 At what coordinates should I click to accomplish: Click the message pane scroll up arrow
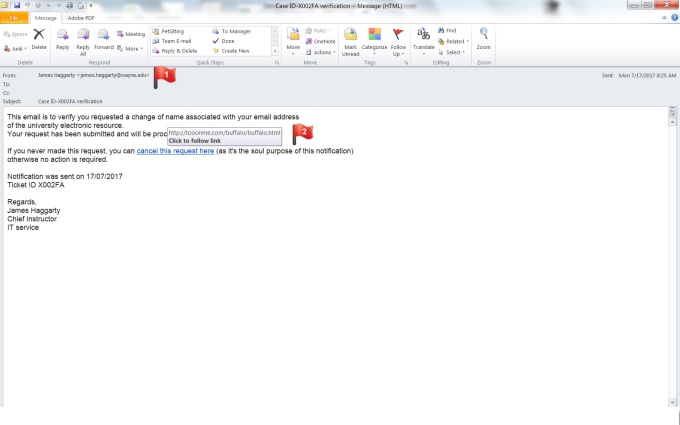click(x=672, y=123)
